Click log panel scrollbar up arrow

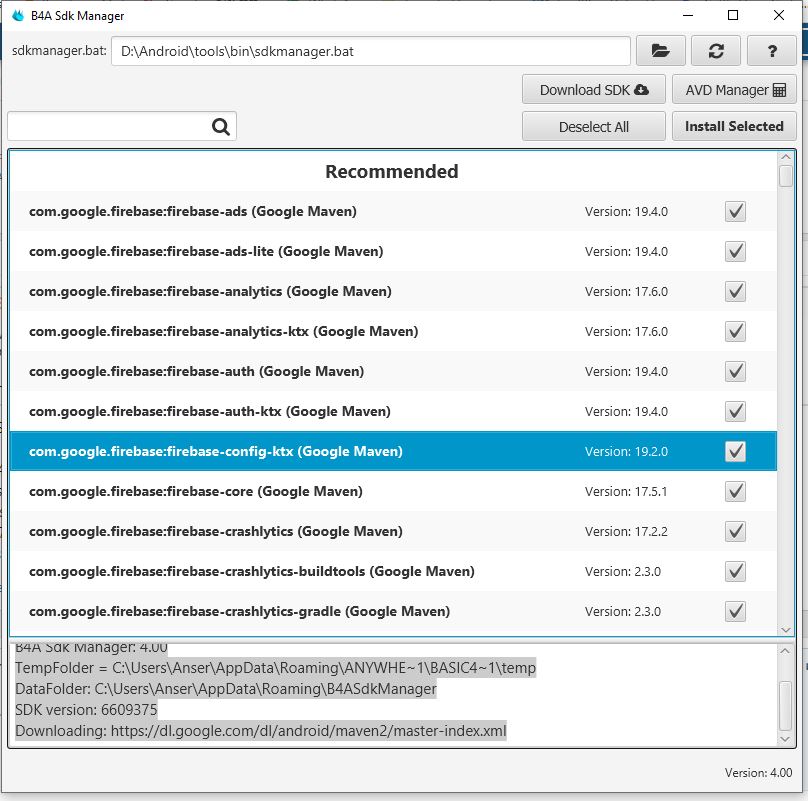click(784, 651)
